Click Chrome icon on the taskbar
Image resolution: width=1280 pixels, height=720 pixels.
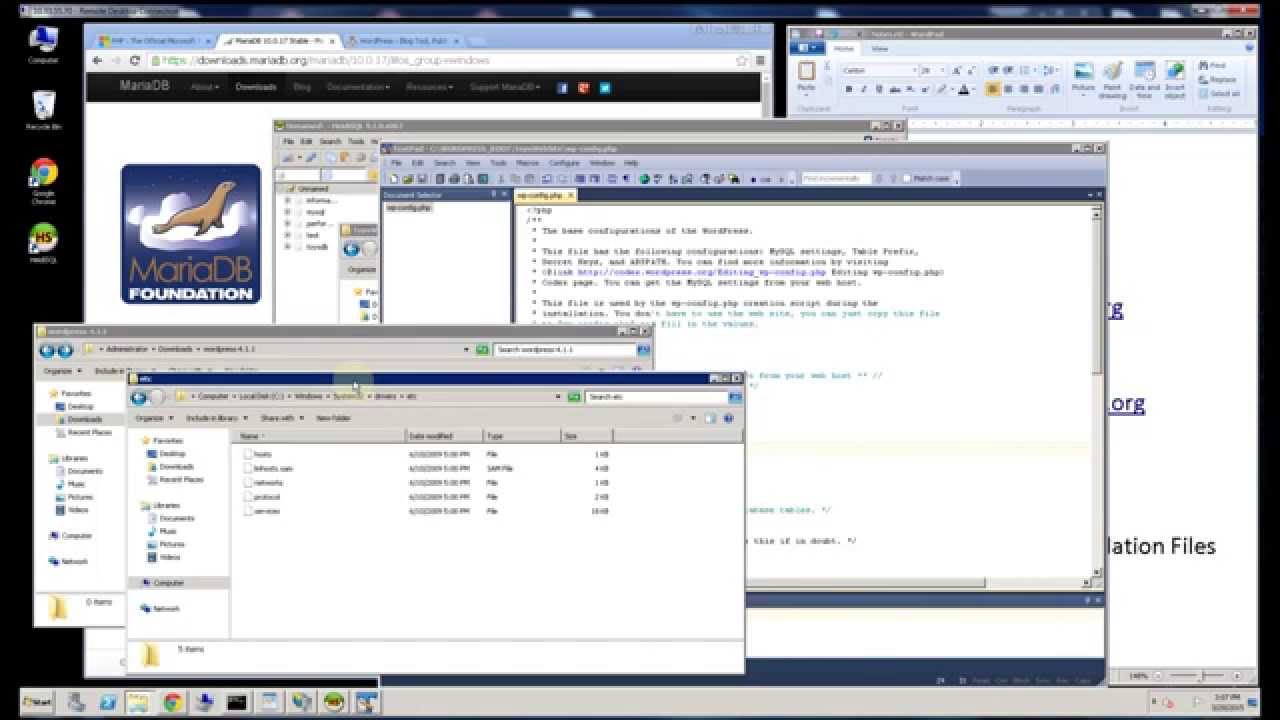171,703
